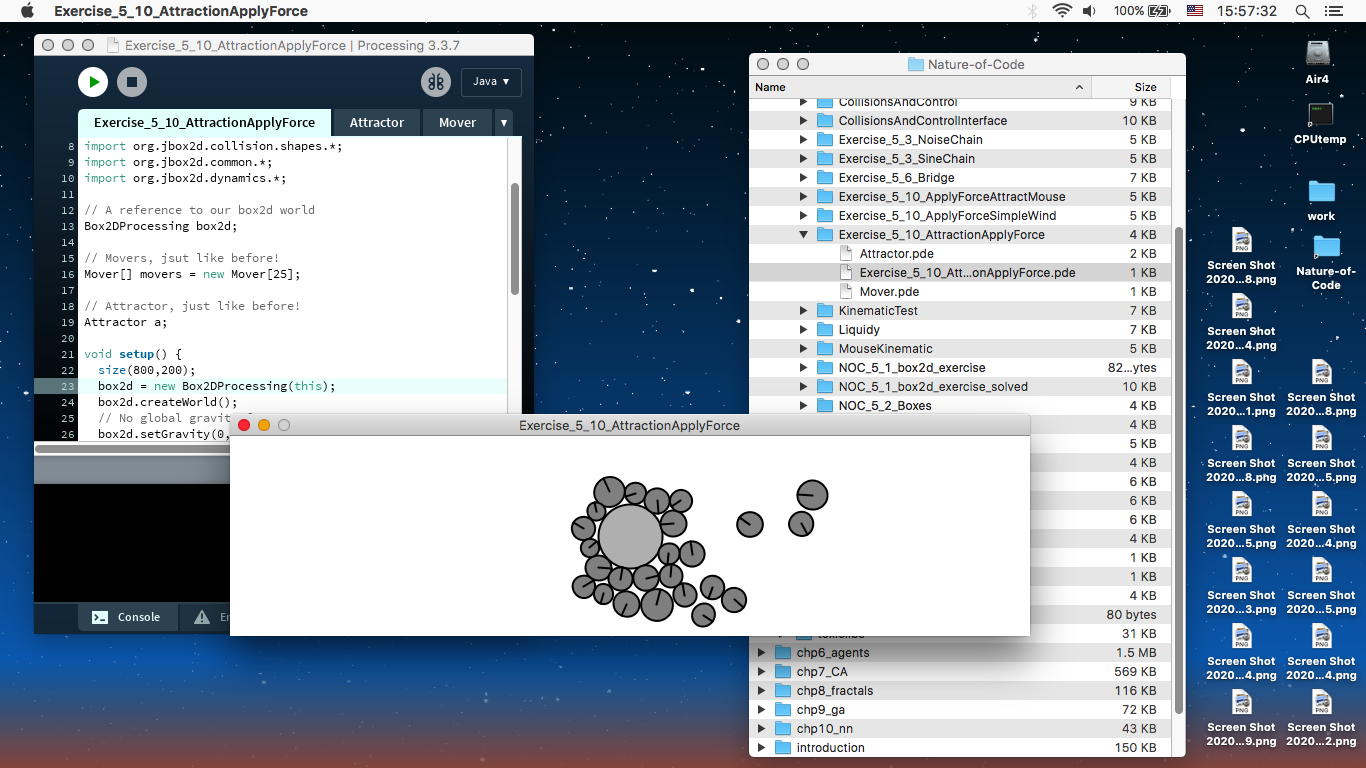The width and height of the screenshot is (1366, 768).
Task: Expand the Liquidy folder
Action: tap(803, 330)
